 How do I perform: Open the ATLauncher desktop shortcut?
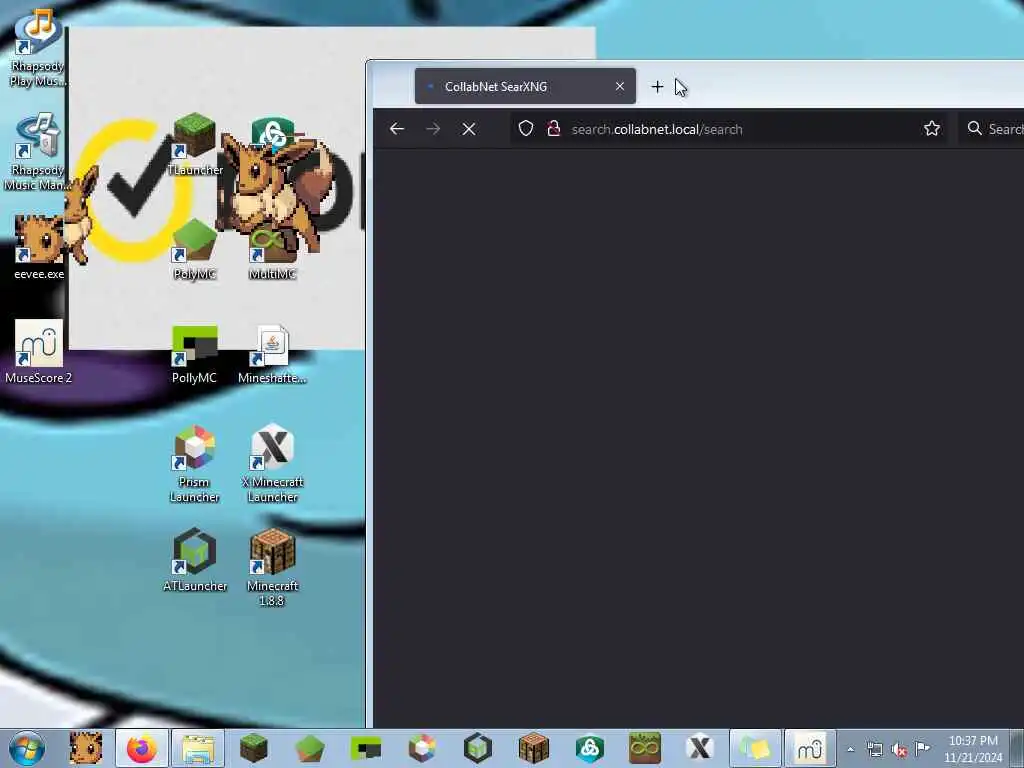pyautogui.click(x=195, y=560)
